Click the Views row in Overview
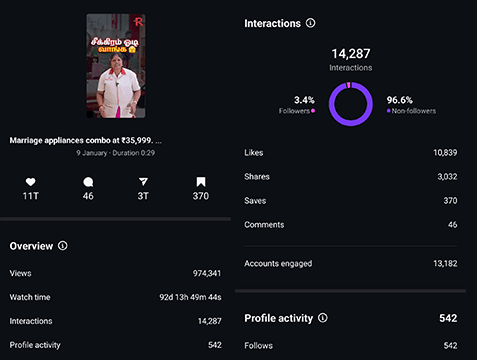The image size is (477, 360). (x=115, y=273)
